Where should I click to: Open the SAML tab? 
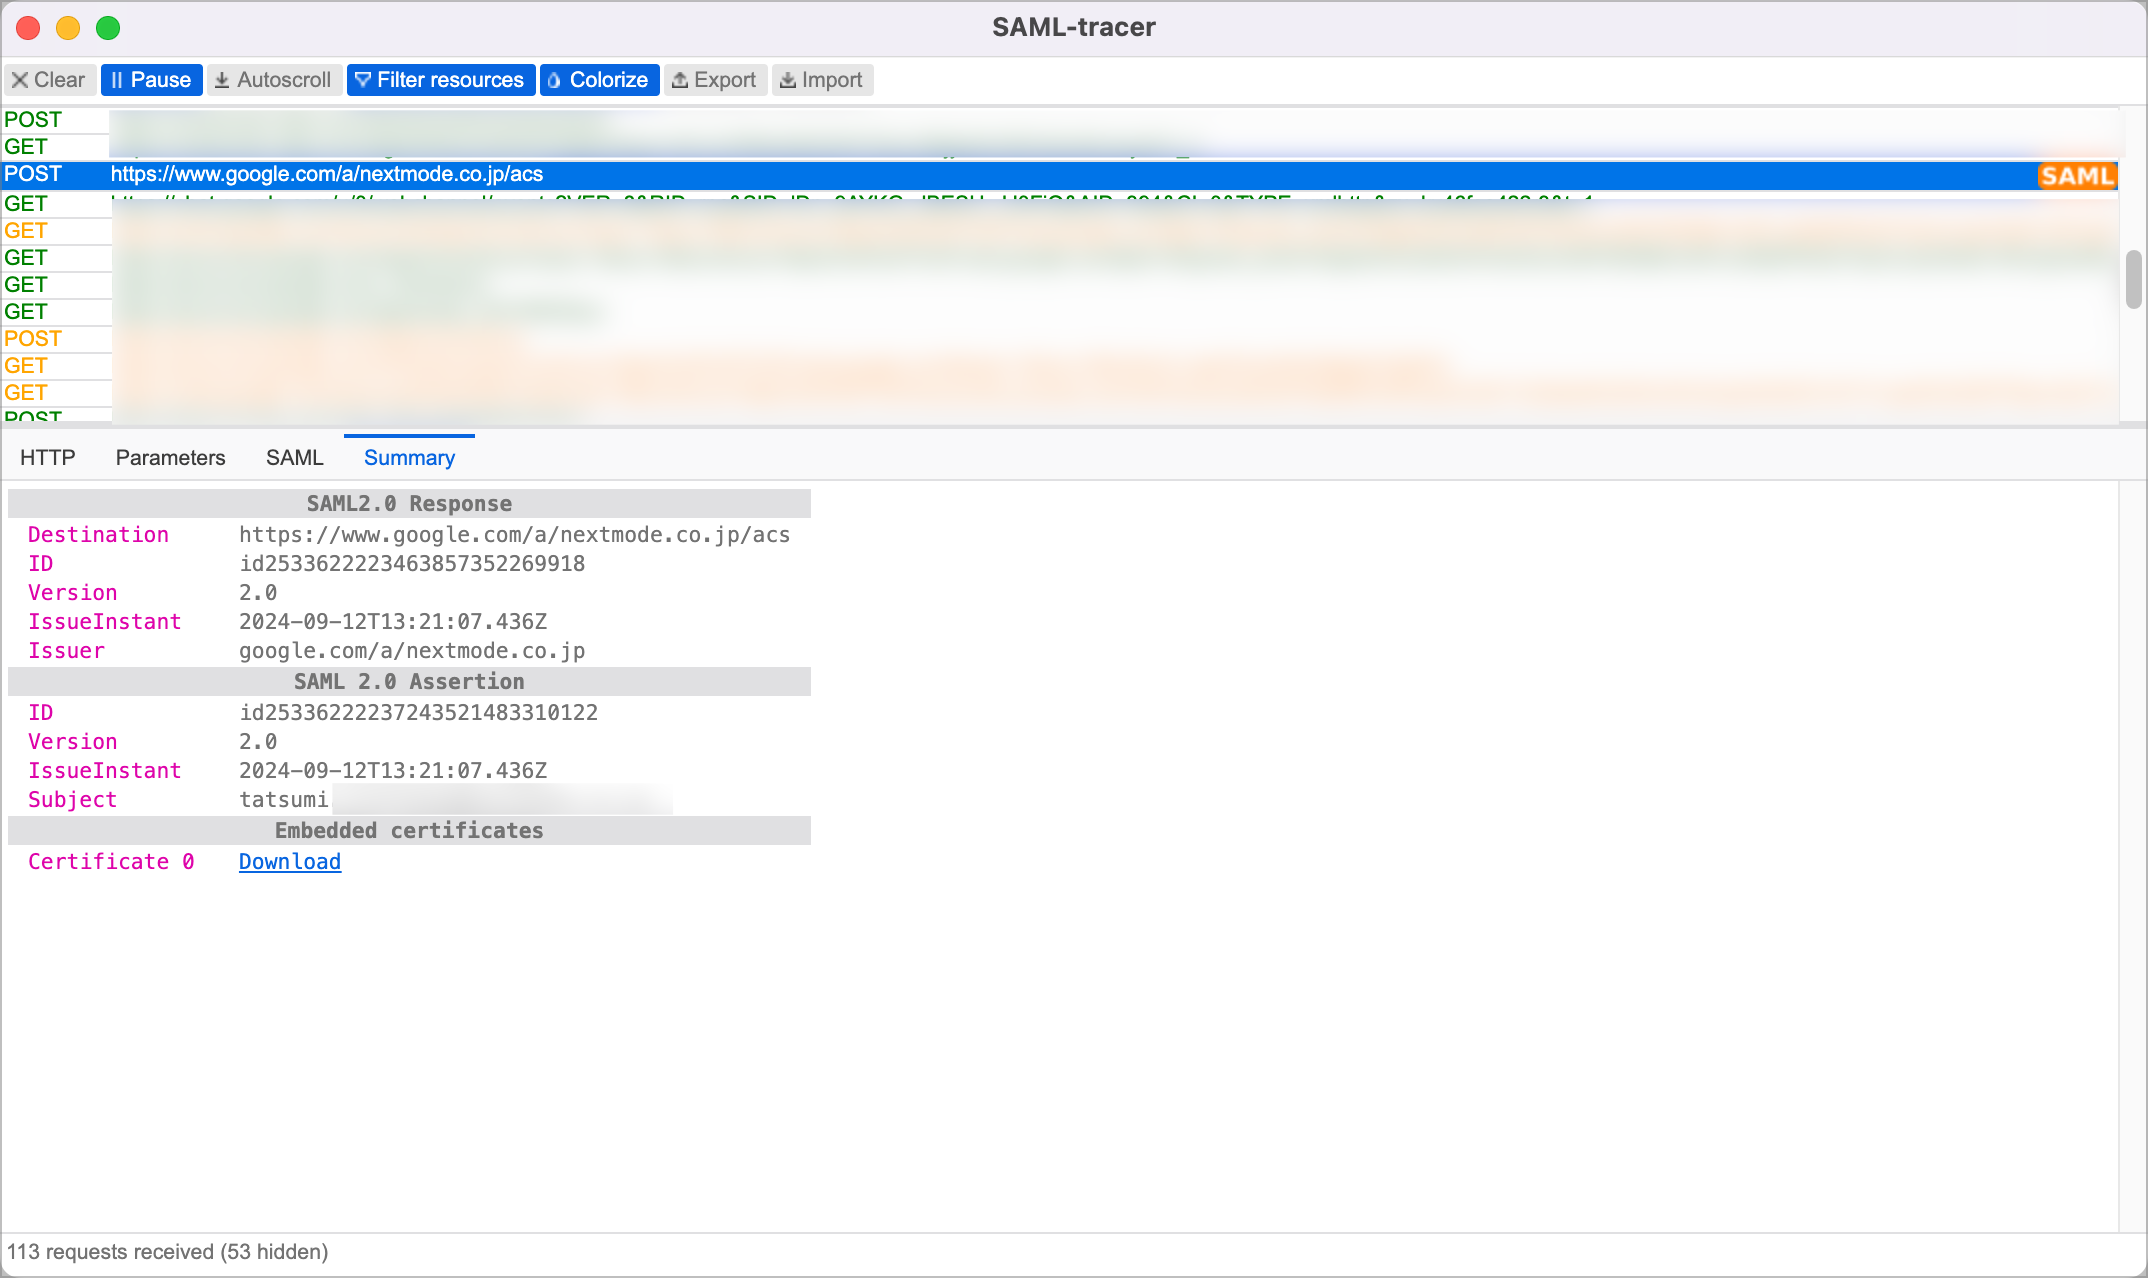[x=294, y=457]
